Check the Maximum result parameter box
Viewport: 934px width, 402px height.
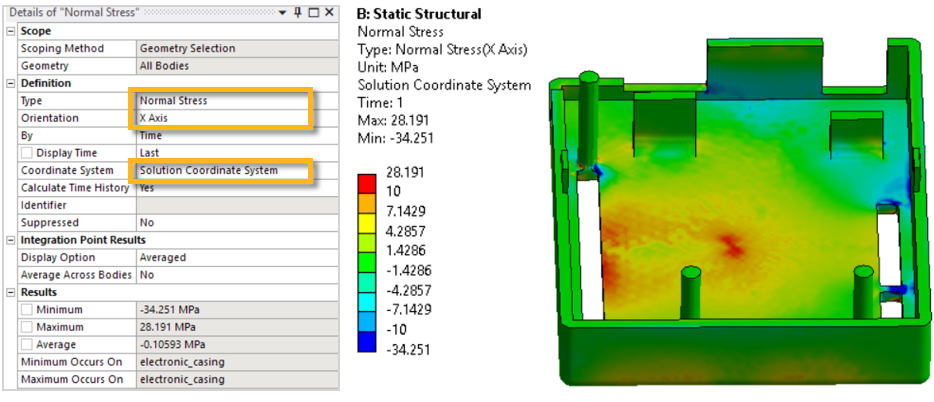(27, 327)
